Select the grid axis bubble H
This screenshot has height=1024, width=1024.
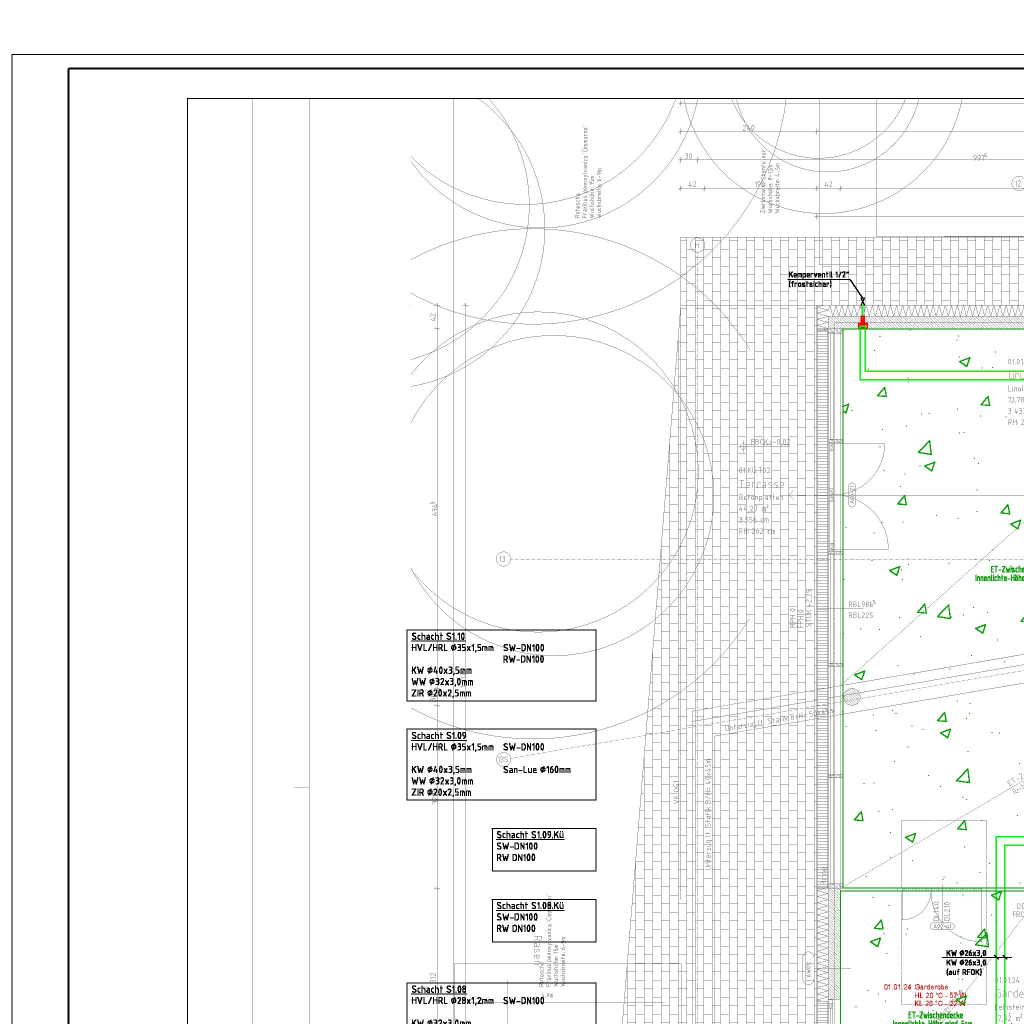[x=697, y=245]
